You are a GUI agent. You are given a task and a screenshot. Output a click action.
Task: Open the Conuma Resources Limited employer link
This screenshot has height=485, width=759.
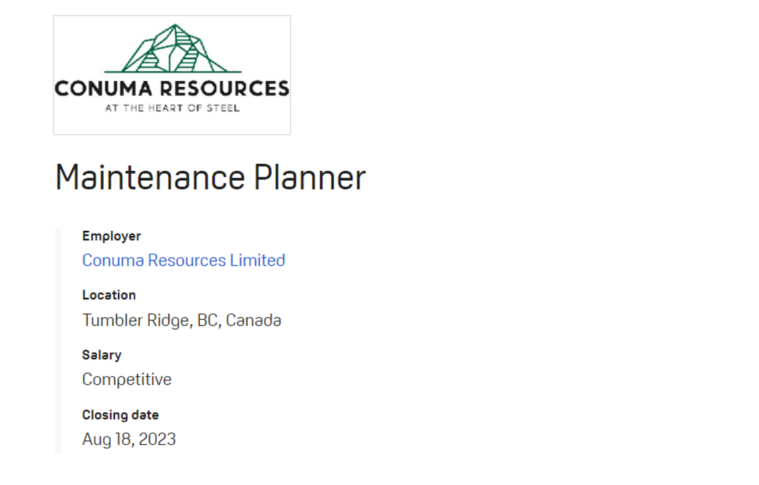click(x=183, y=260)
